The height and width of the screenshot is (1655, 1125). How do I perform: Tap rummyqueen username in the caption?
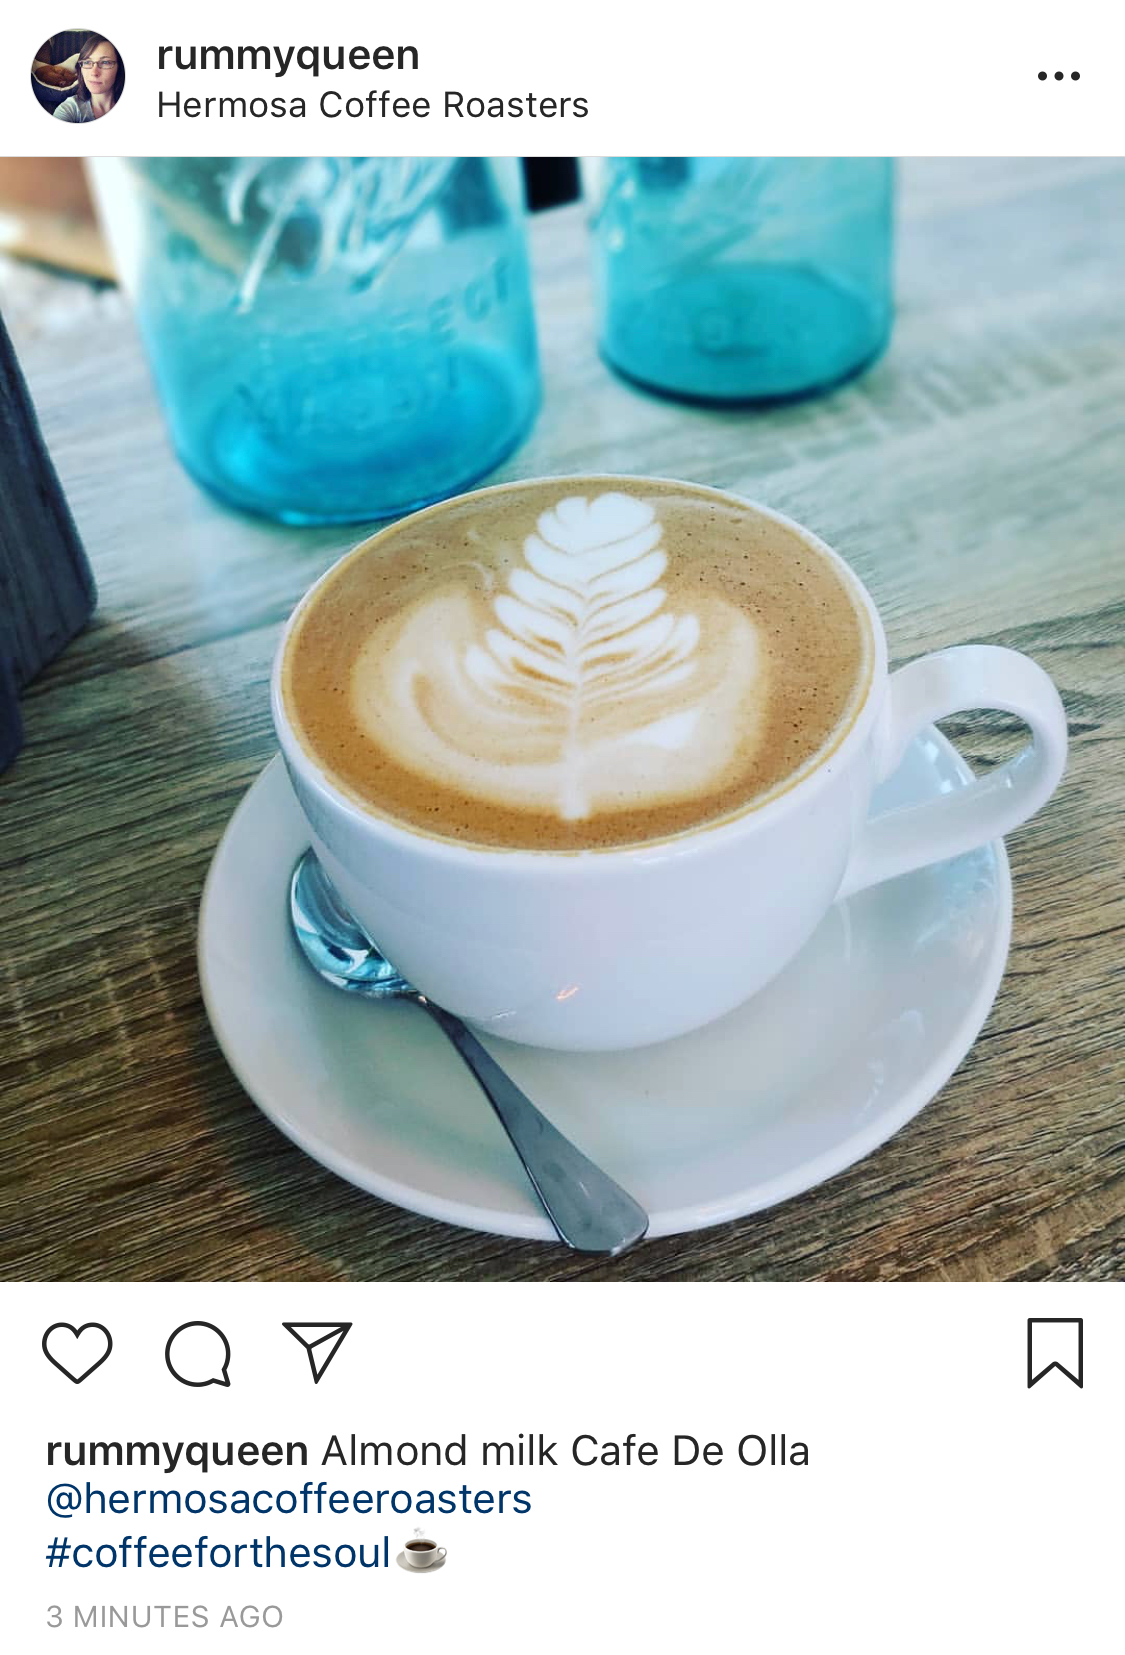coord(177,1451)
